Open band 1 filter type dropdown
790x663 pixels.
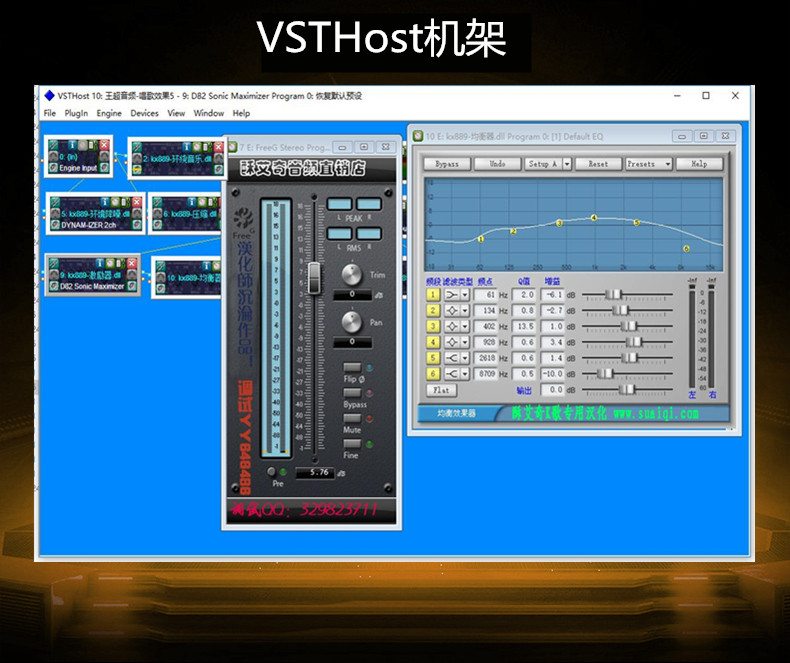coord(465,295)
